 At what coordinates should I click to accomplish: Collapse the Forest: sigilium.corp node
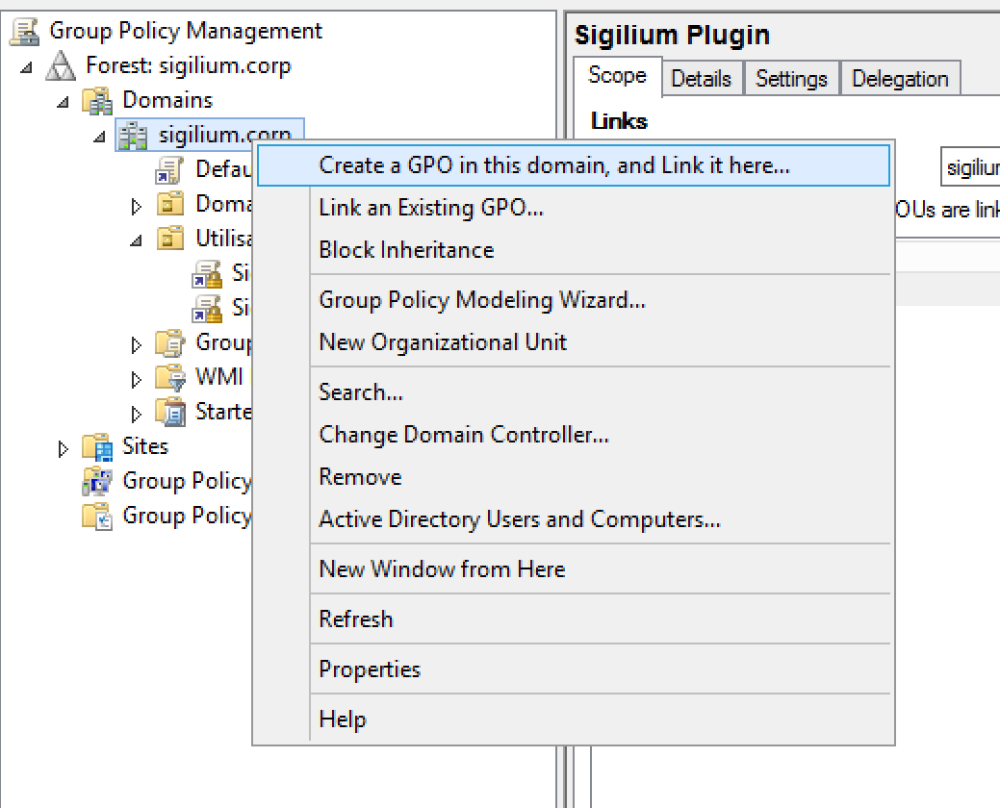(26, 67)
